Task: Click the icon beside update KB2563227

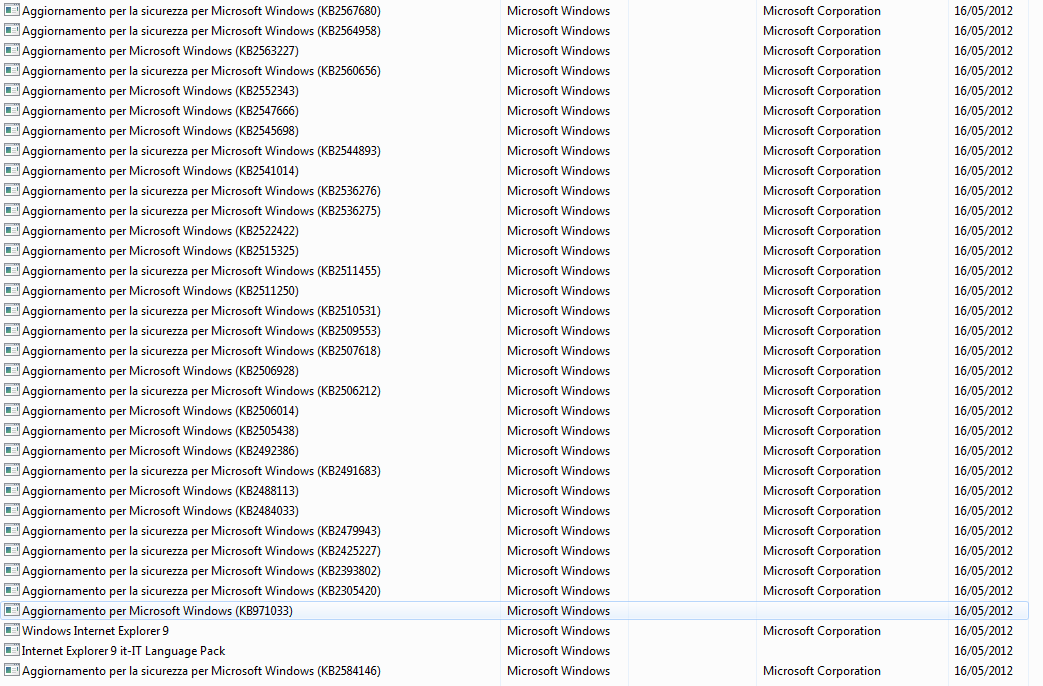Action: pos(12,50)
